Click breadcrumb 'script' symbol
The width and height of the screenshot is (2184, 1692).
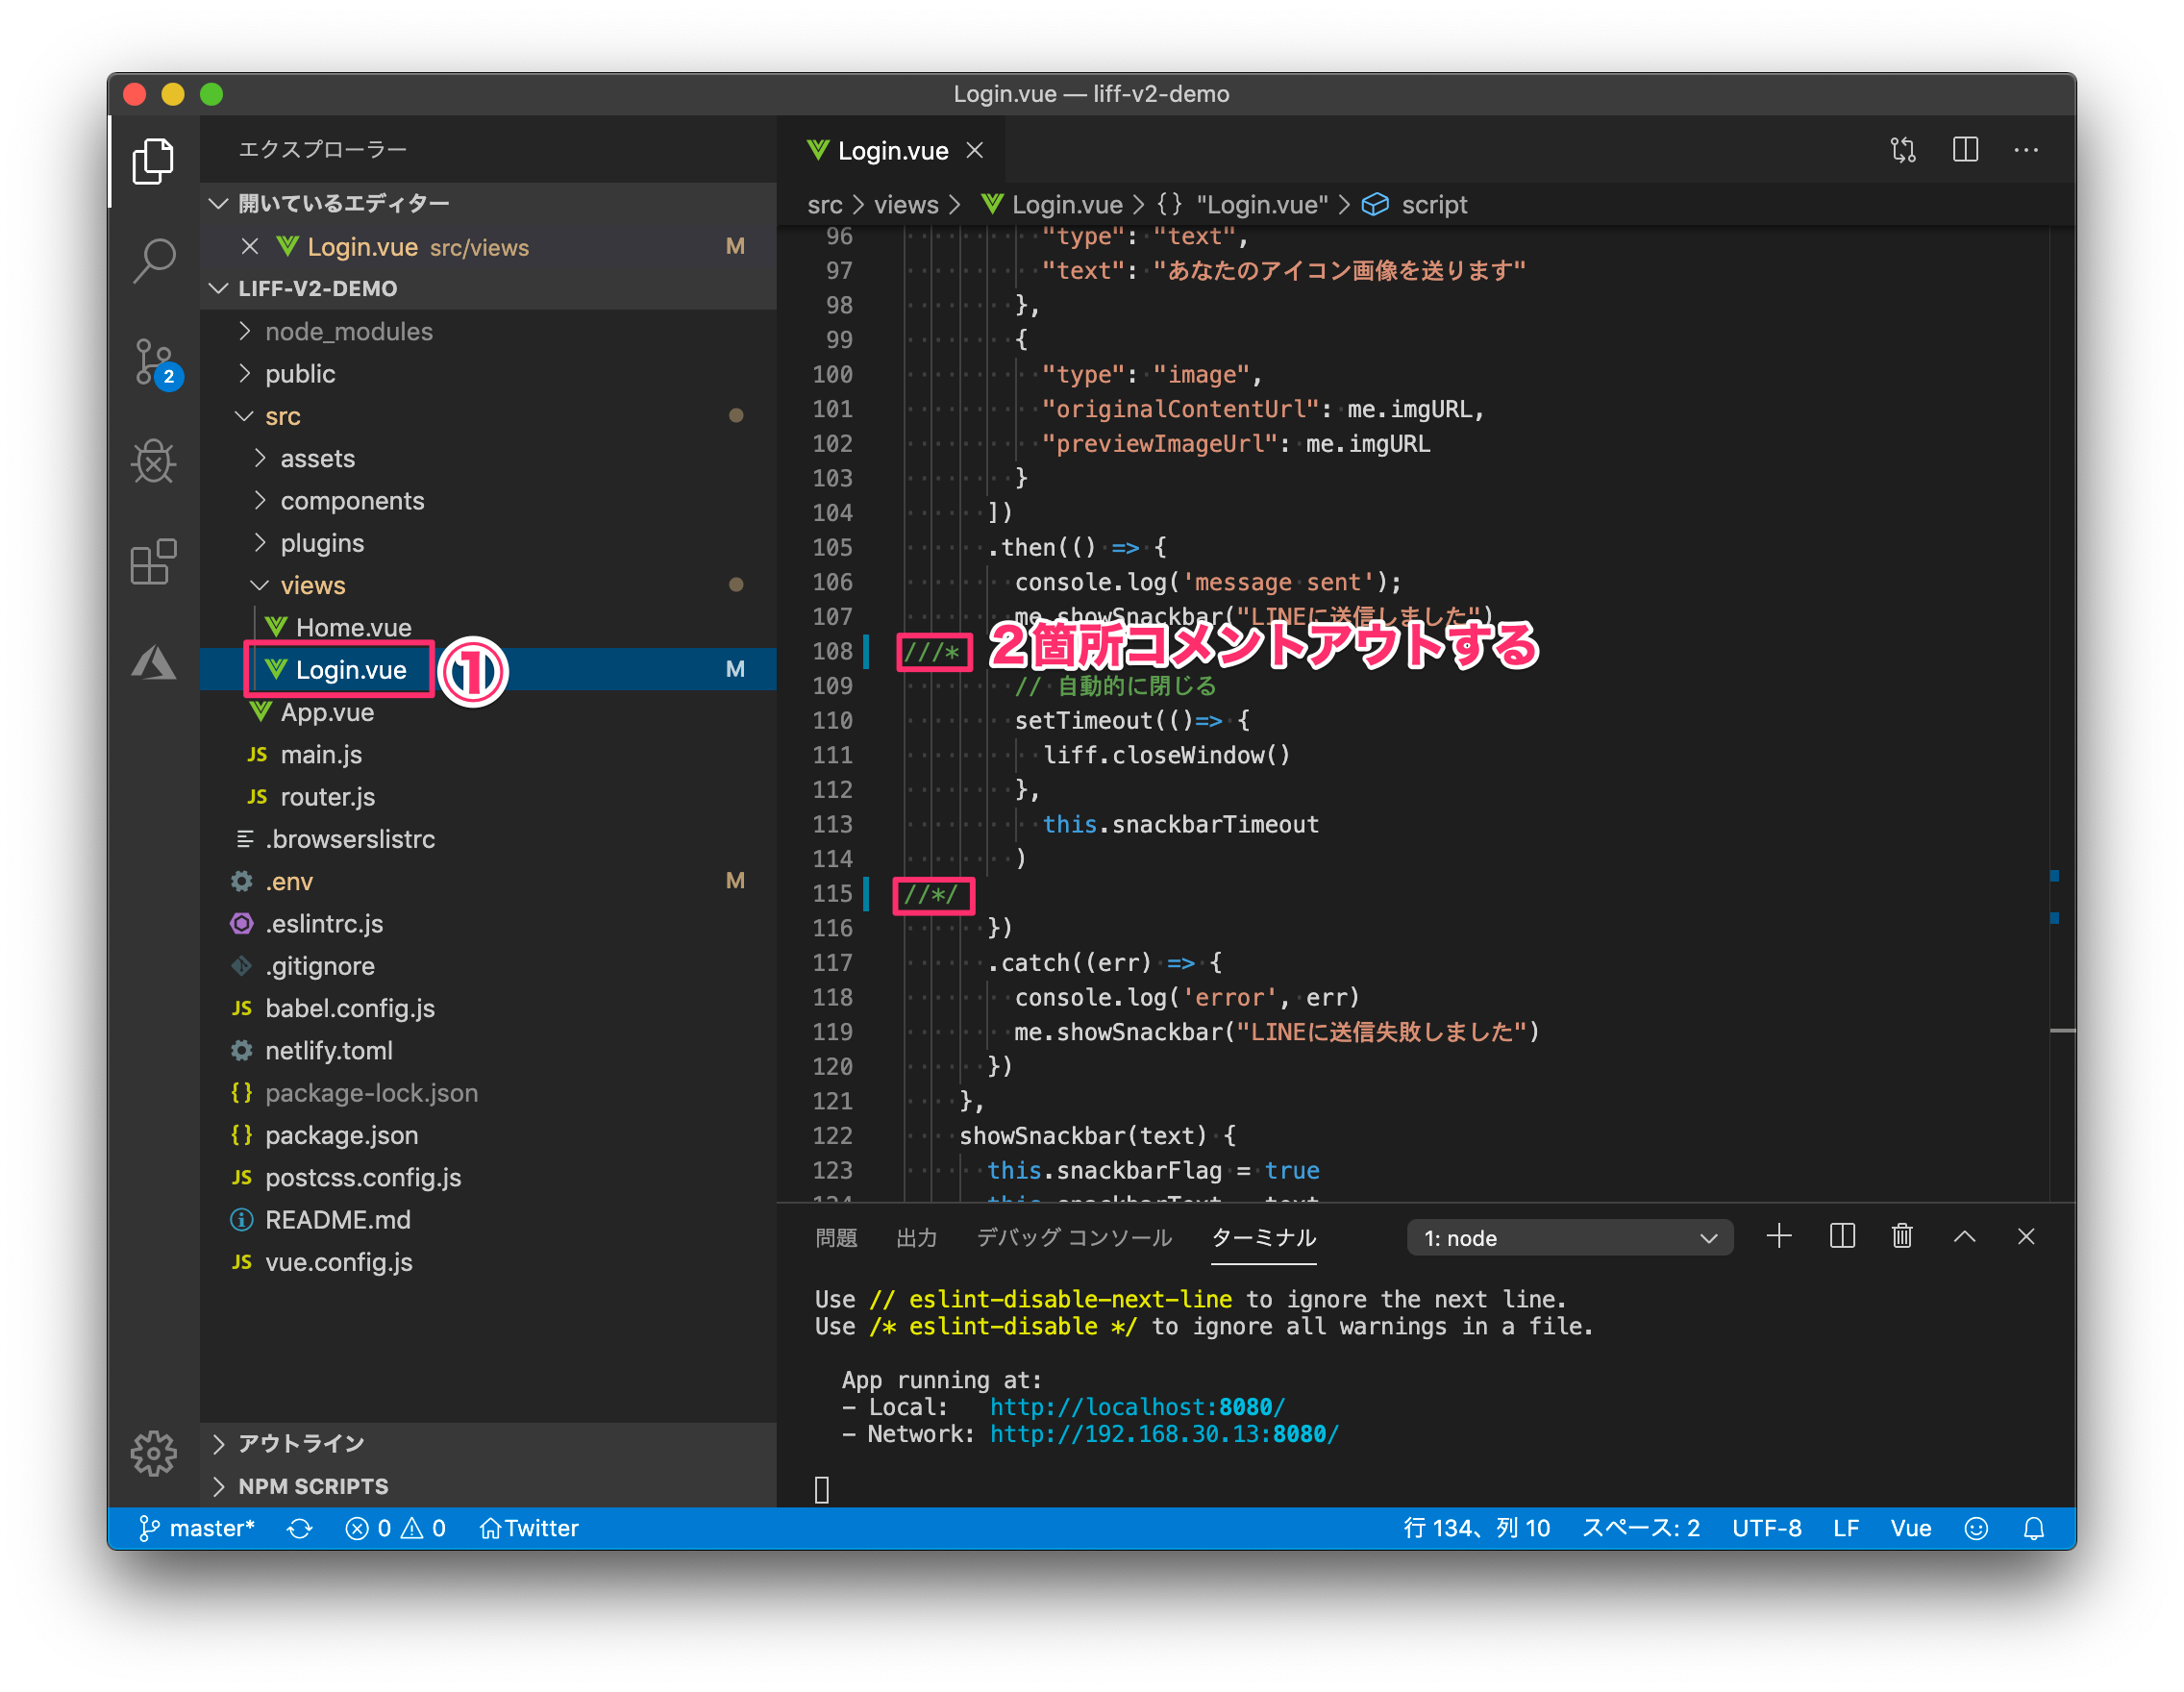pos(1433,204)
